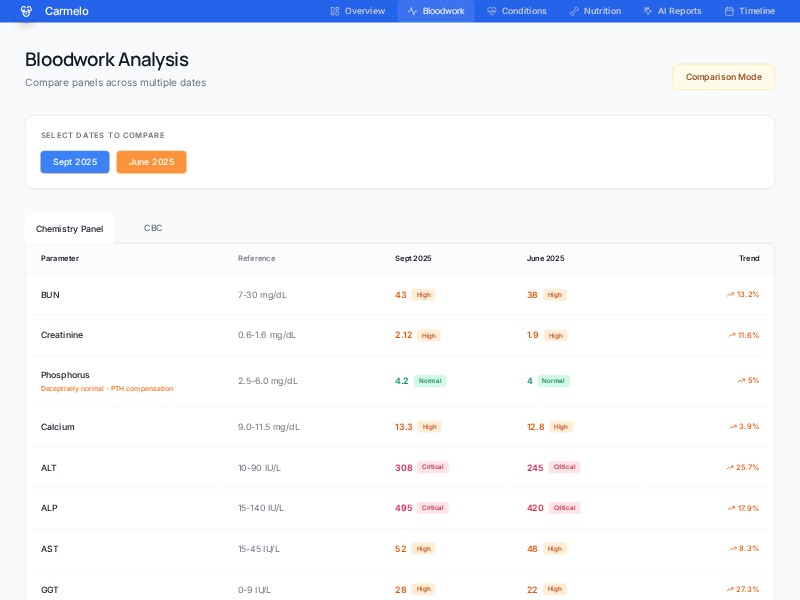This screenshot has height=600, width=800.
Task: Click the Overview grid icon
Action: pyautogui.click(x=335, y=11)
